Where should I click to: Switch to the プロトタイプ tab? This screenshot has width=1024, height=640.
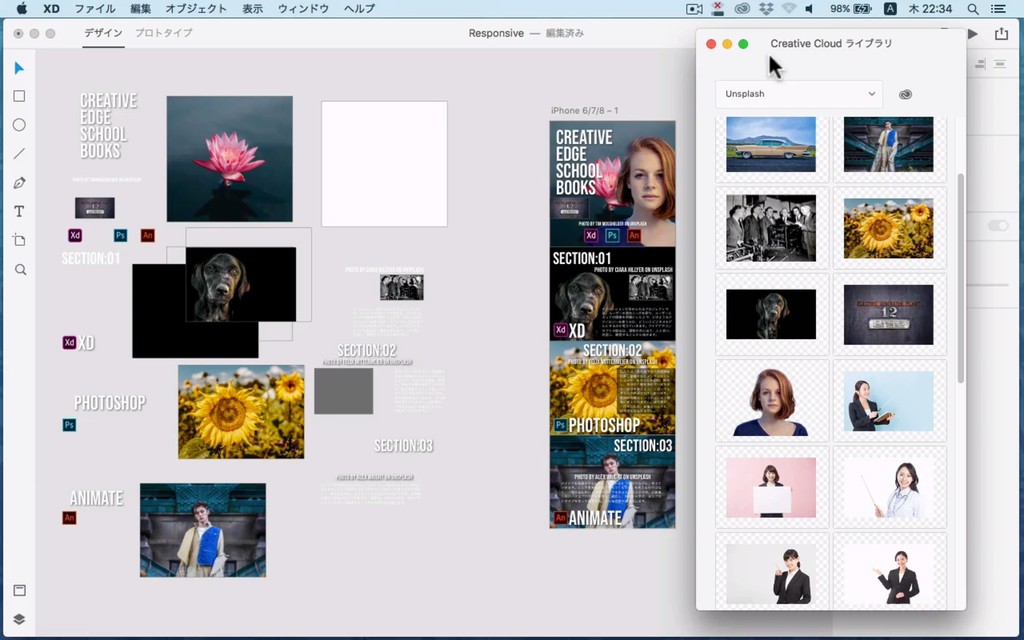(163, 33)
